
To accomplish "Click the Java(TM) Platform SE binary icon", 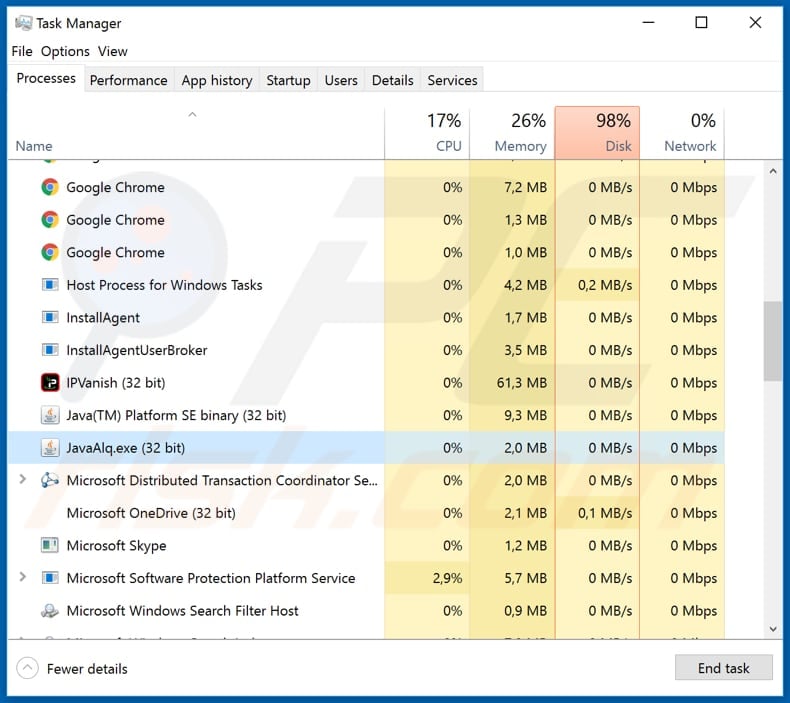I will tap(50, 415).
